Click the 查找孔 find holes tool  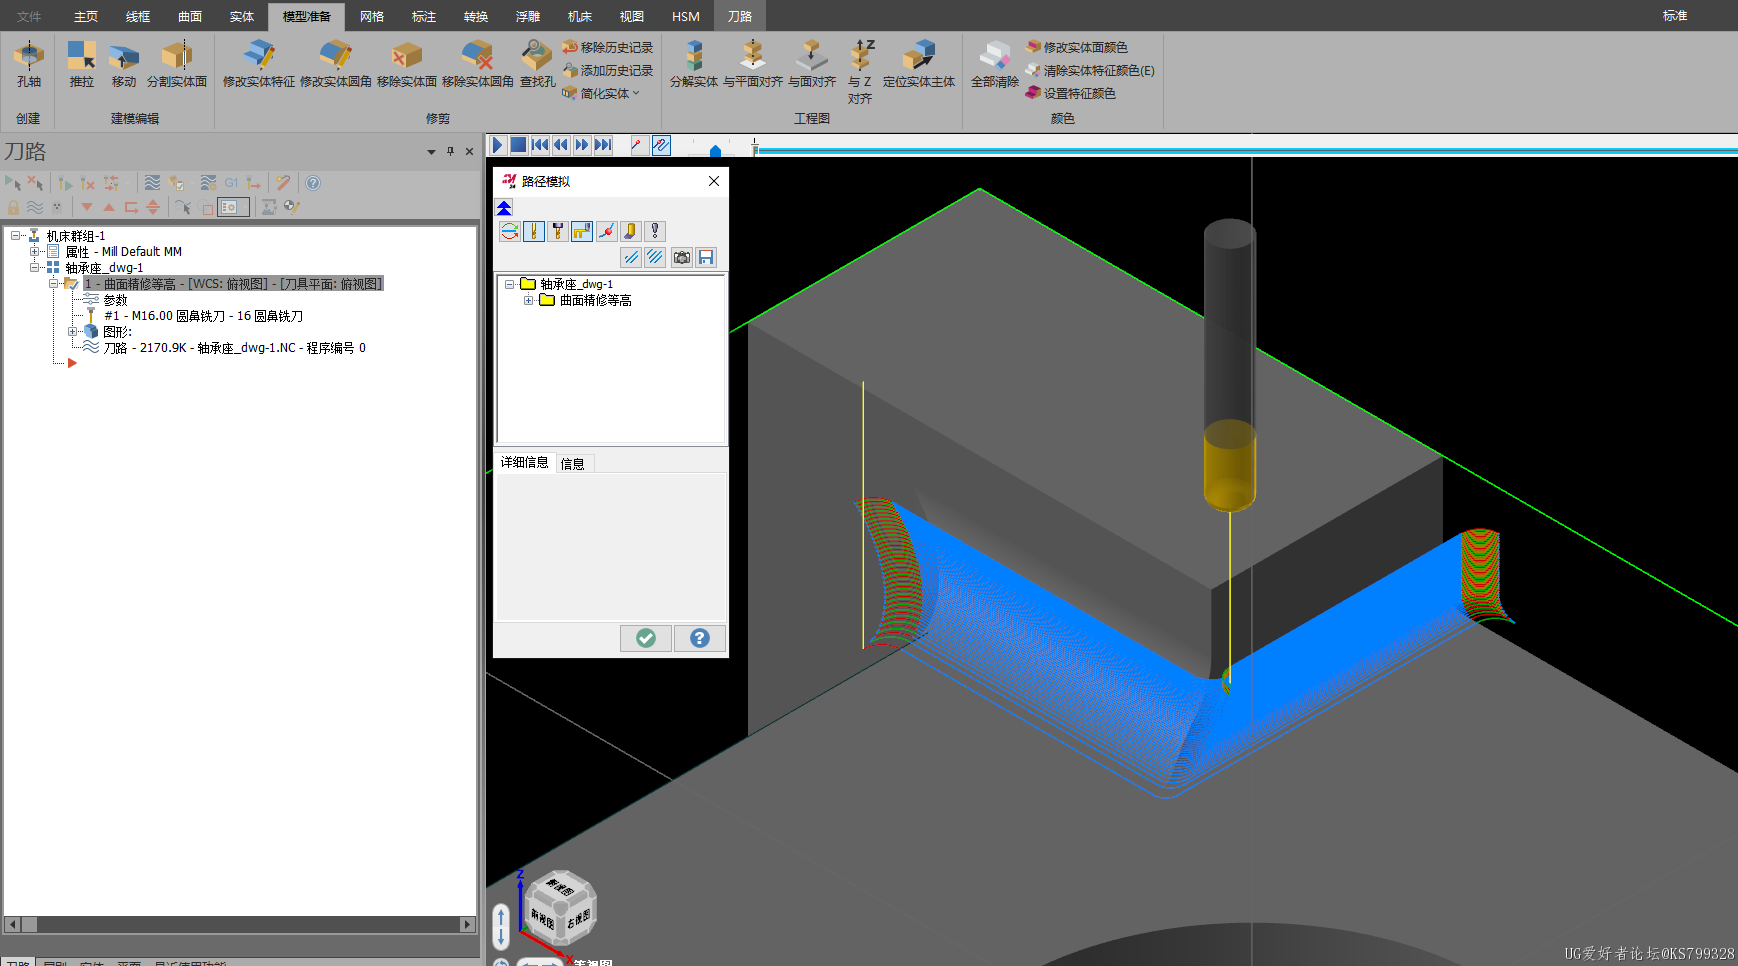(537, 65)
